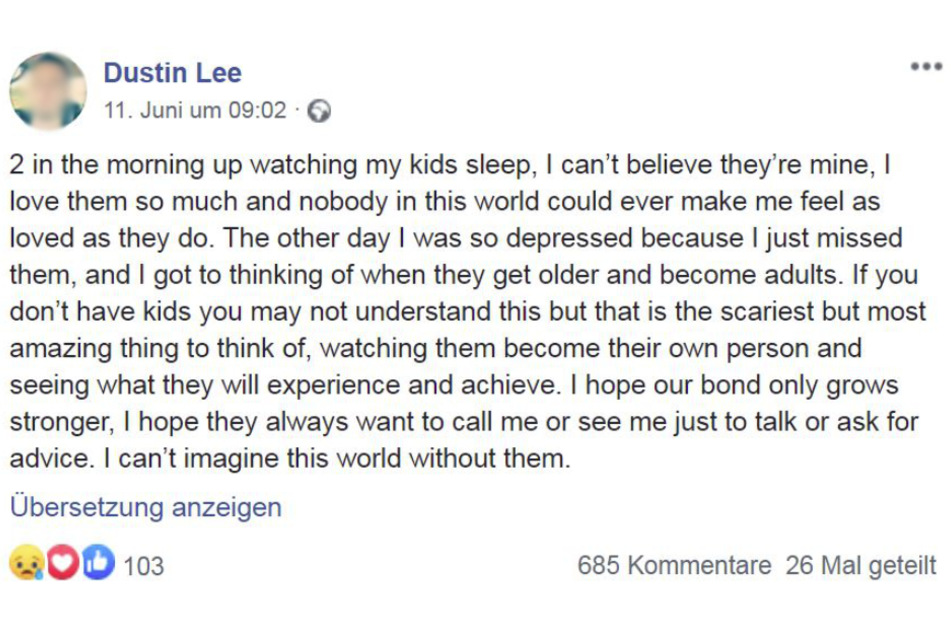Click Übersetzung anzeigen to show translation

pos(146,507)
